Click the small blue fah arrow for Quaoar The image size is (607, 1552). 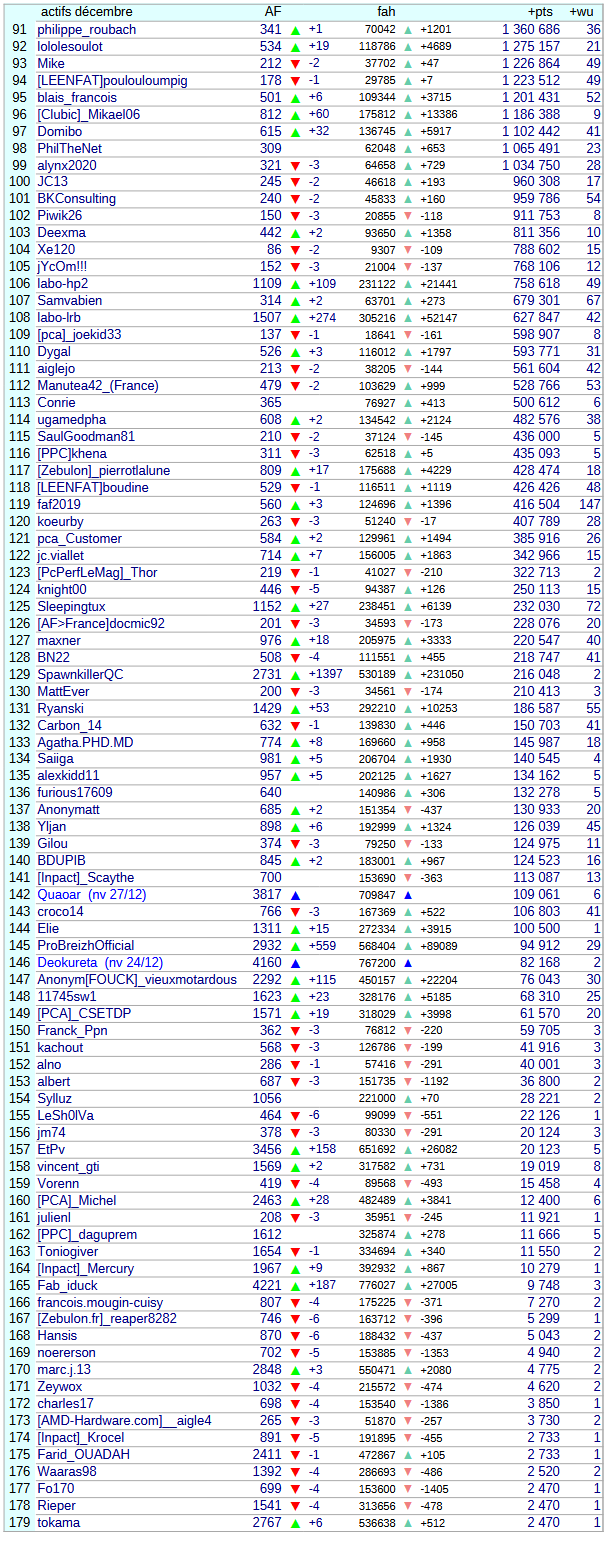(x=407, y=894)
